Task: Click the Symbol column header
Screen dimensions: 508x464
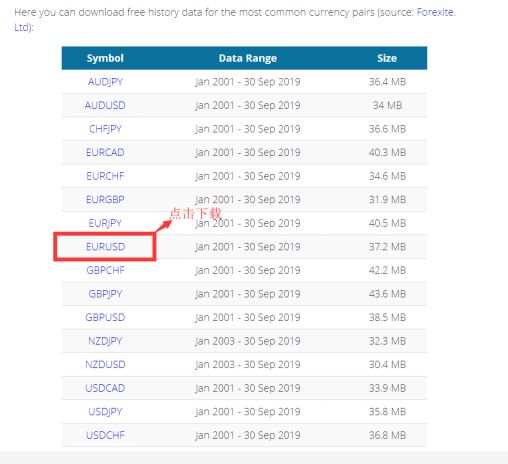Action: 105,58
